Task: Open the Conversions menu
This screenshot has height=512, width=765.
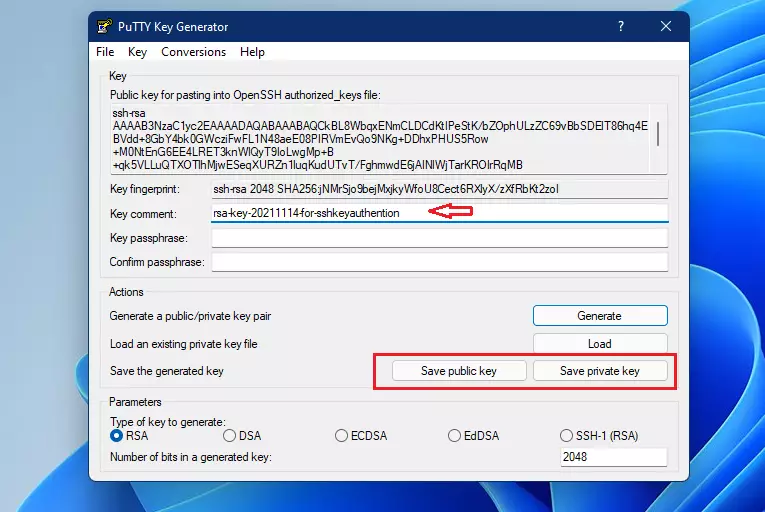Action: tap(194, 52)
